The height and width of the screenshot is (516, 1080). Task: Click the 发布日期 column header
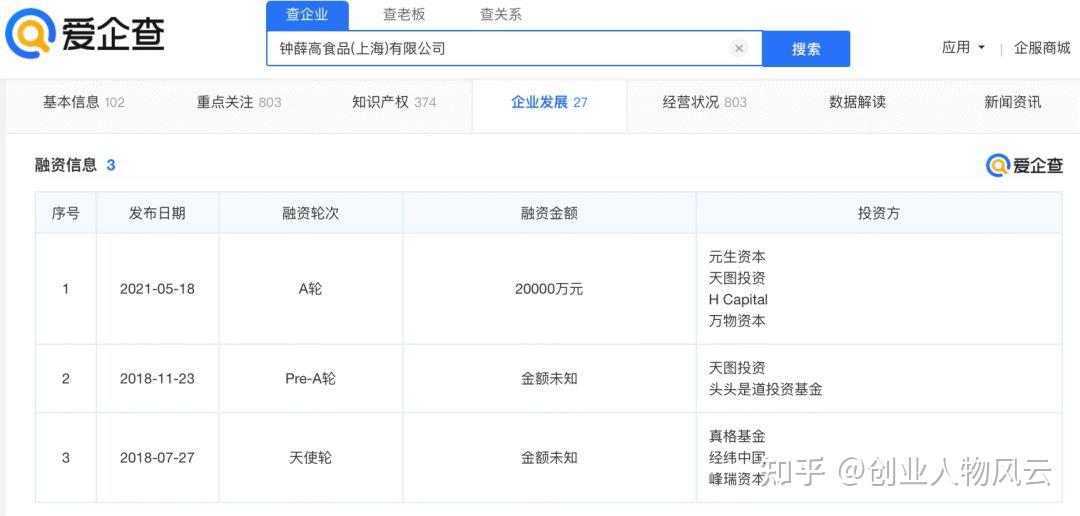pos(157,213)
